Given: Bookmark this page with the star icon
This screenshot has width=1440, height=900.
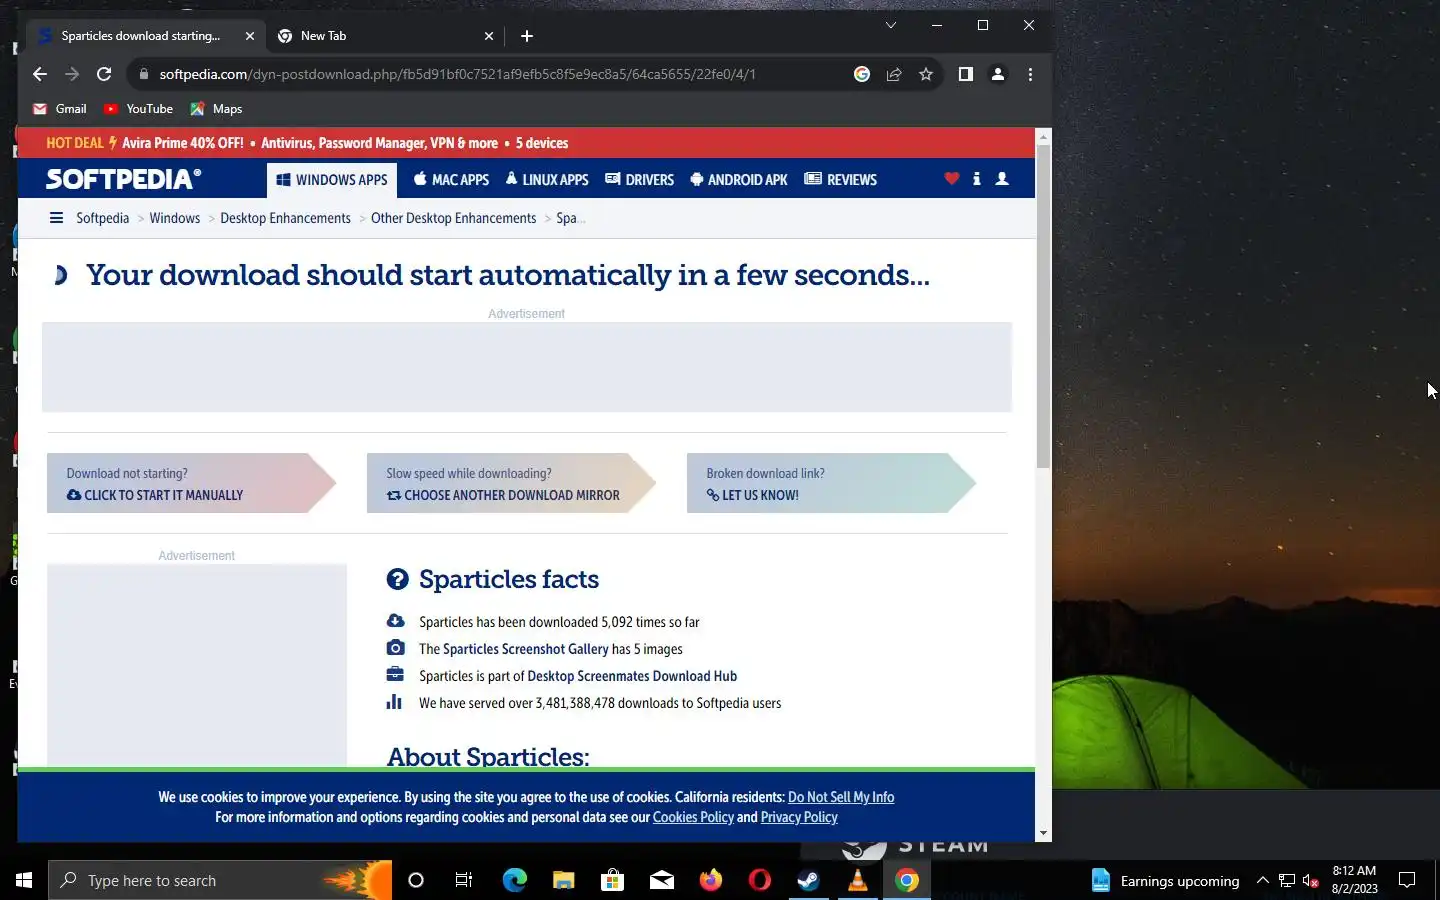Looking at the screenshot, I should [926, 74].
